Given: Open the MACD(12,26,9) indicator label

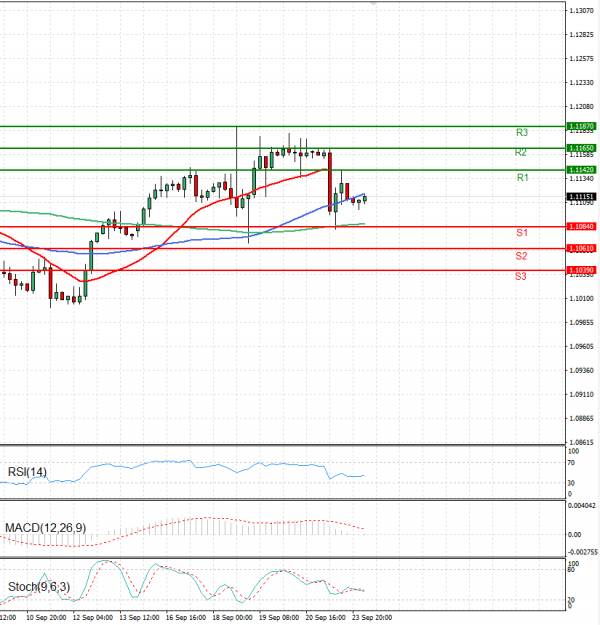Looking at the screenshot, I should [x=43, y=527].
